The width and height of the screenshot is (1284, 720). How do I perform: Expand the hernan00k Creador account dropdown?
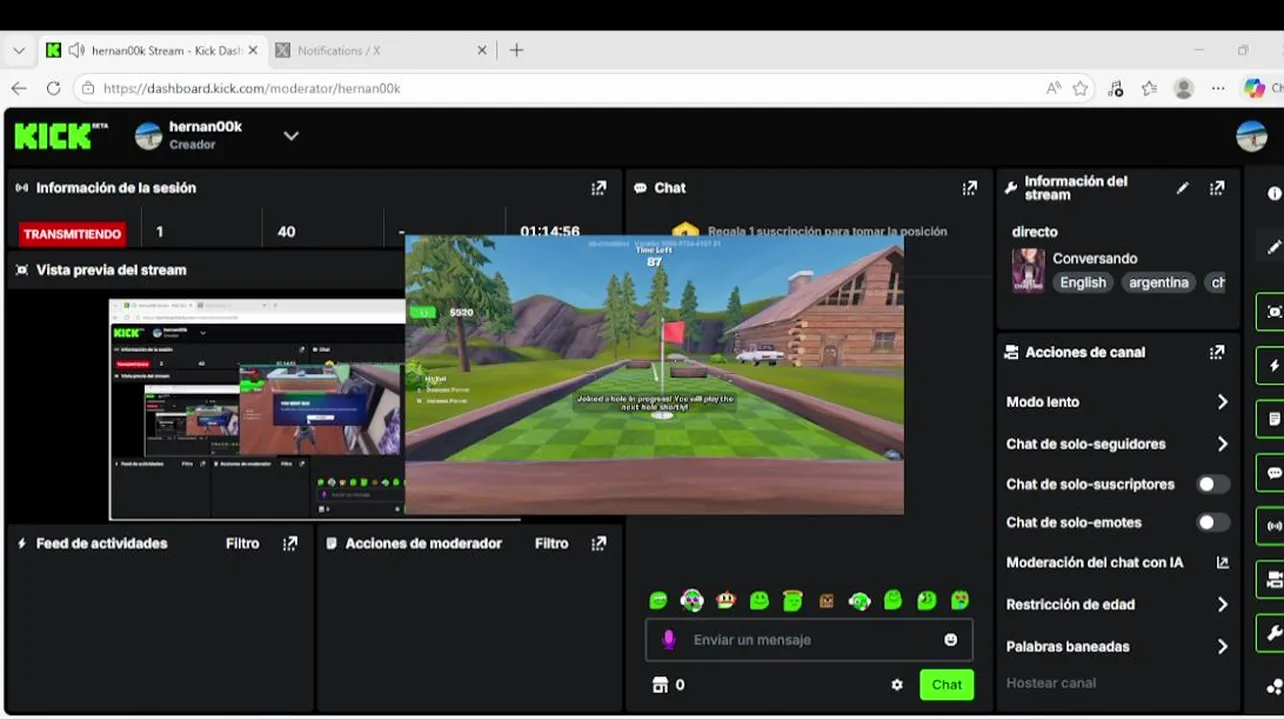pyautogui.click(x=291, y=136)
